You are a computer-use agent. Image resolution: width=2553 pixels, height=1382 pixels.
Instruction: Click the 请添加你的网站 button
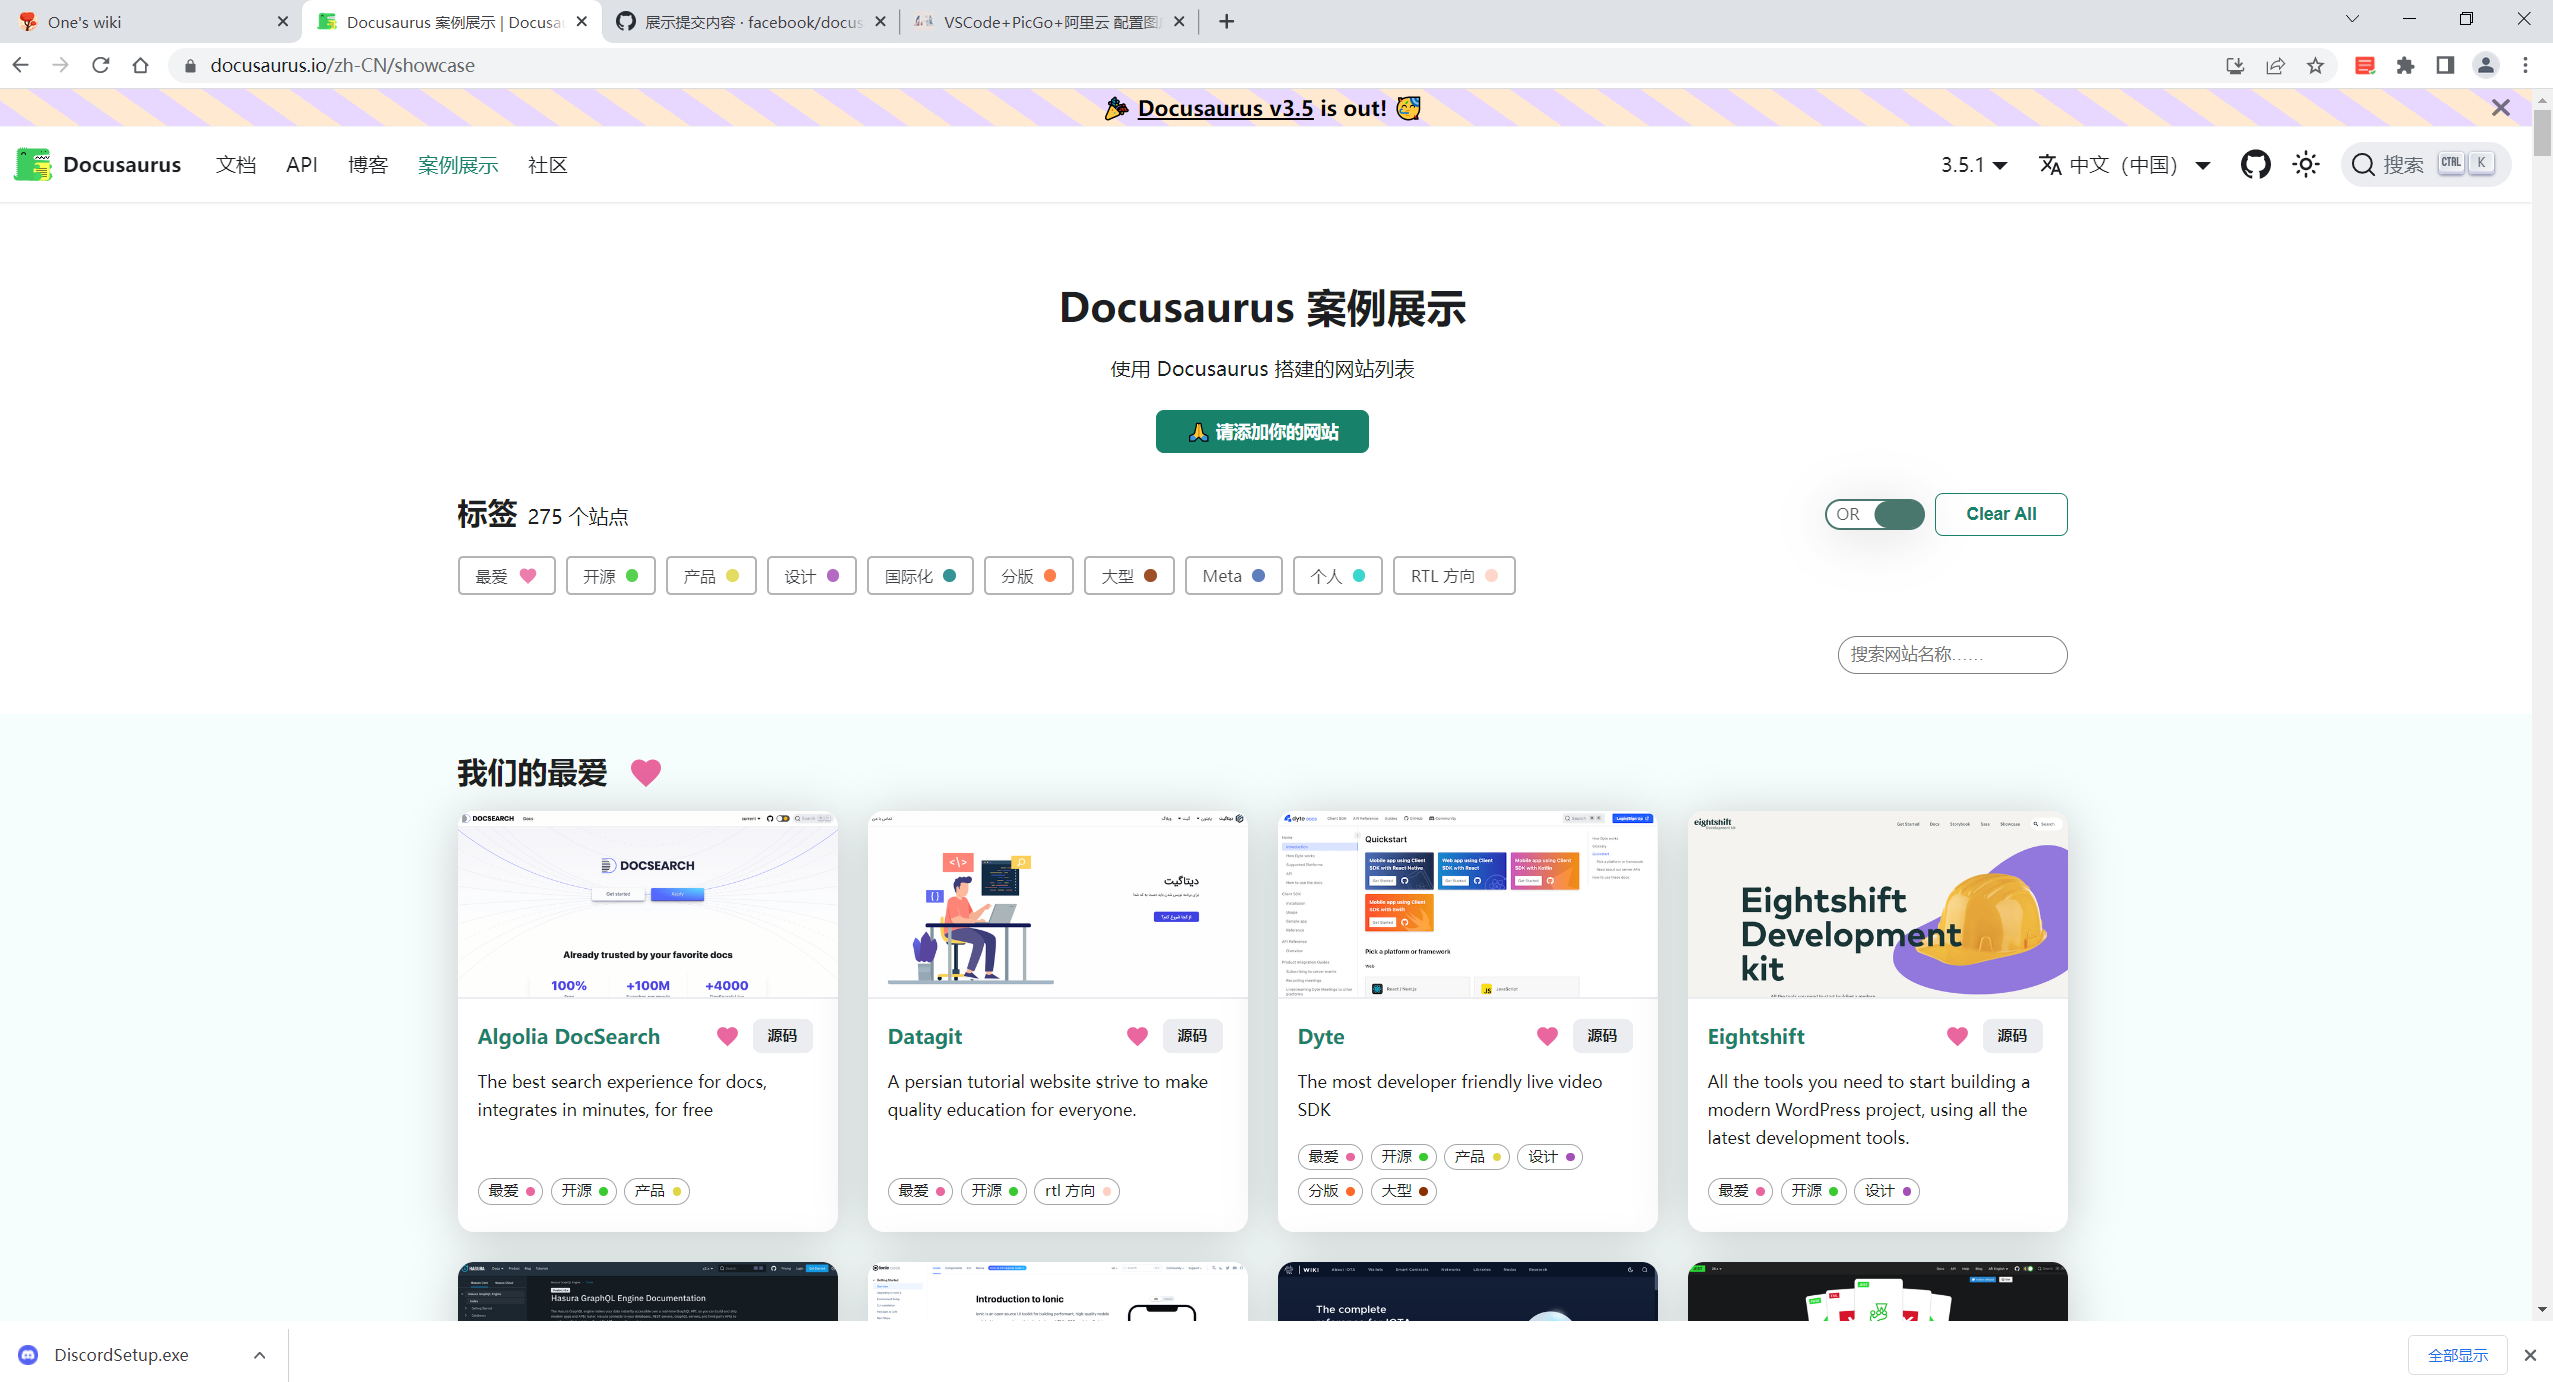(1262, 432)
